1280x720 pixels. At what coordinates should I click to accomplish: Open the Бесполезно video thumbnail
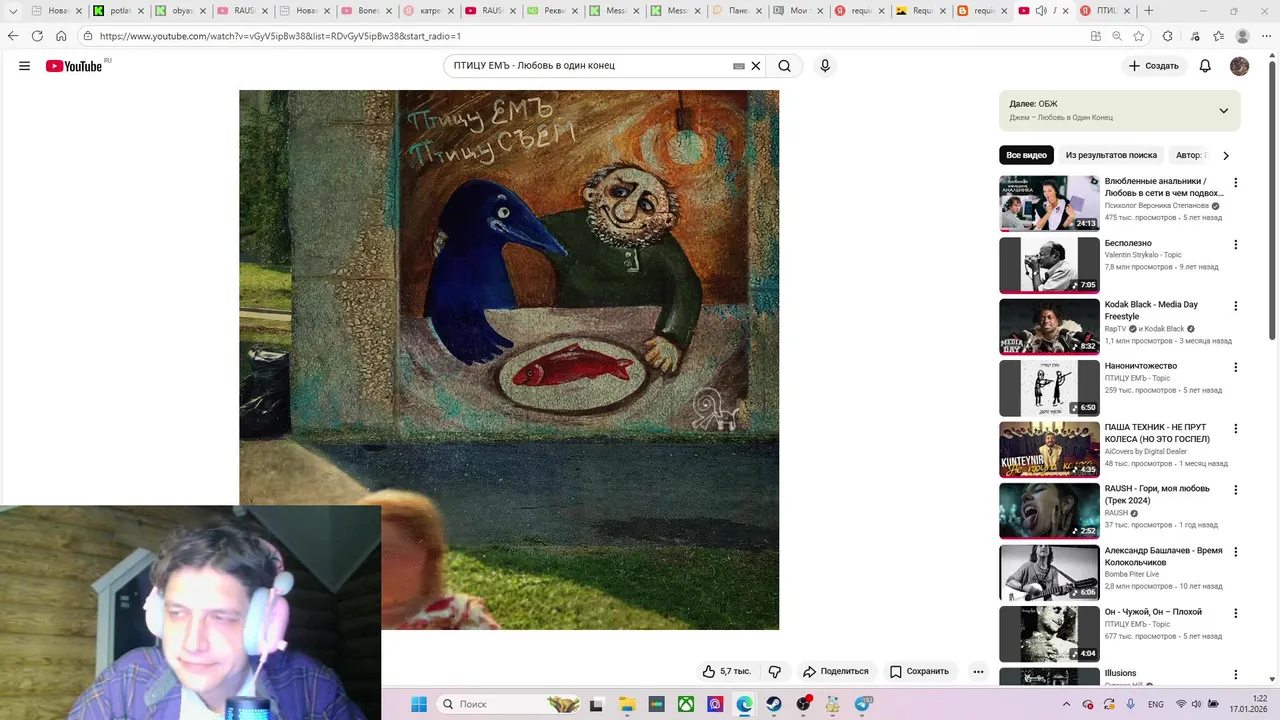point(1049,265)
